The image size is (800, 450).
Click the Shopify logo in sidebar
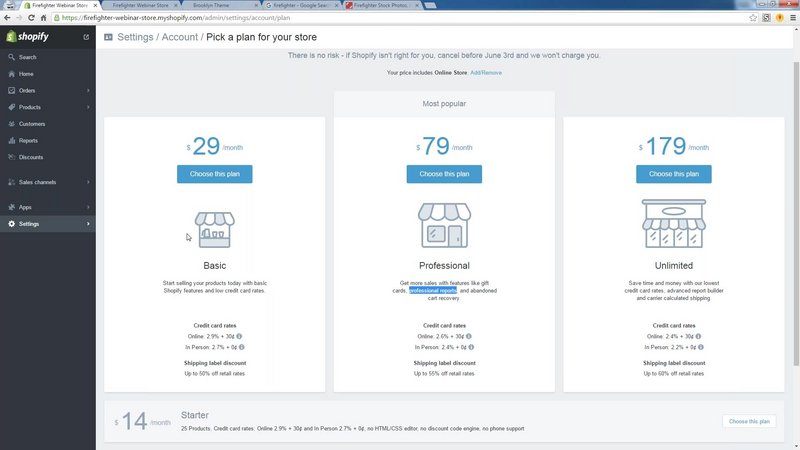28,36
